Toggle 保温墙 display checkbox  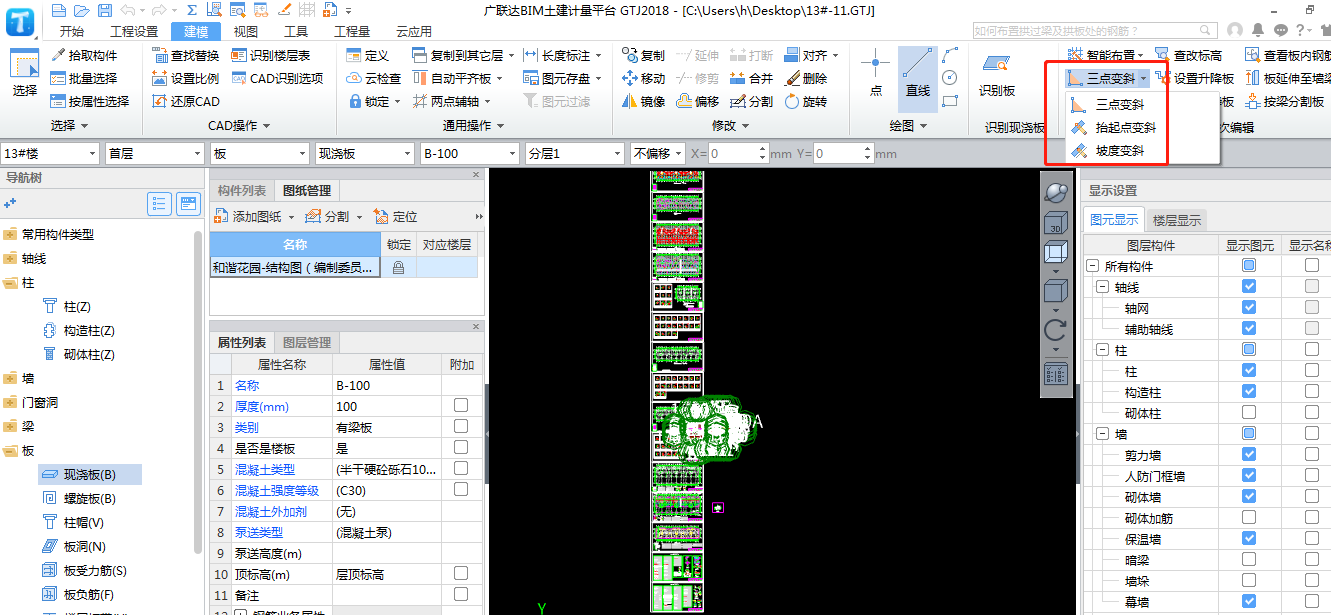click(1249, 539)
